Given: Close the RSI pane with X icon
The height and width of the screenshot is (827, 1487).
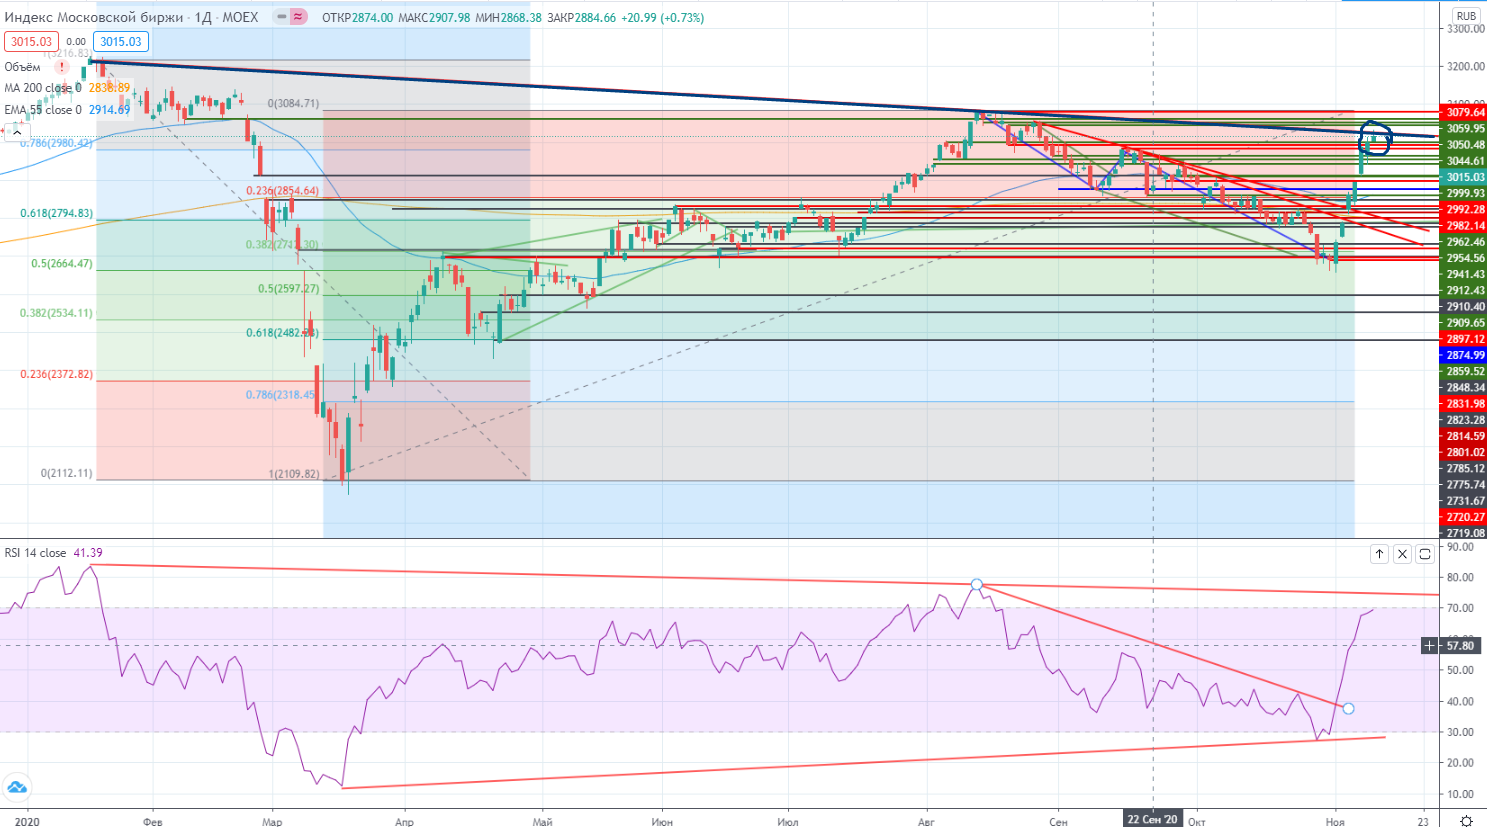Looking at the screenshot, I should 1402,554.
